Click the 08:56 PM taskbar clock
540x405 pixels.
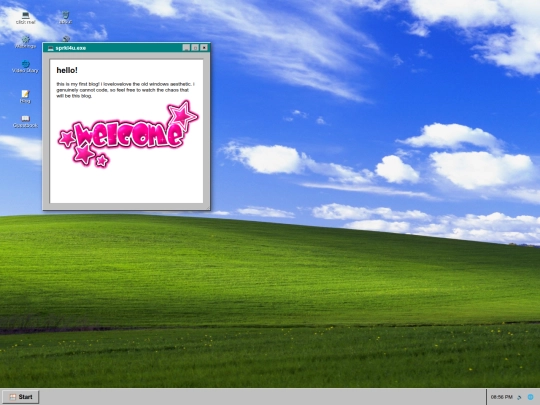[501, 397]
